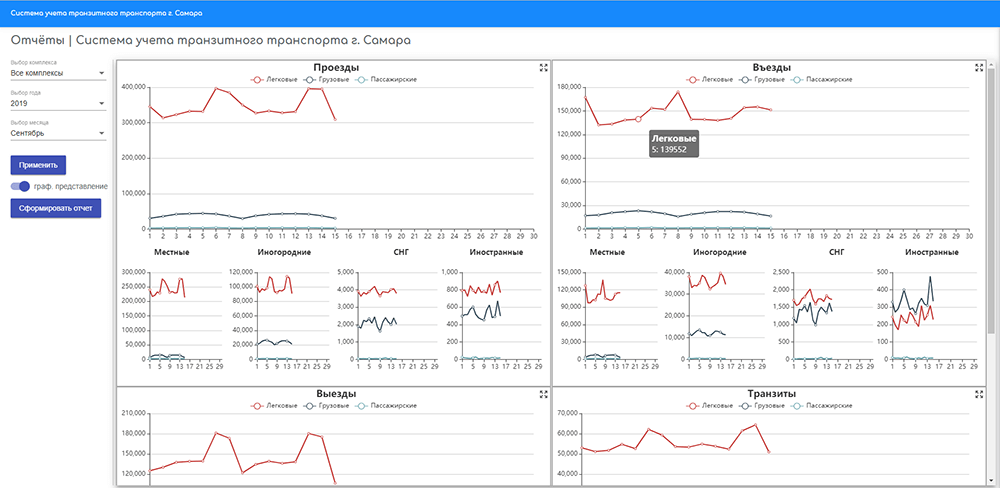Viewport: 1000px width, 488px height.
Task: Click the app title in the blue header
Action: point(107,13)
